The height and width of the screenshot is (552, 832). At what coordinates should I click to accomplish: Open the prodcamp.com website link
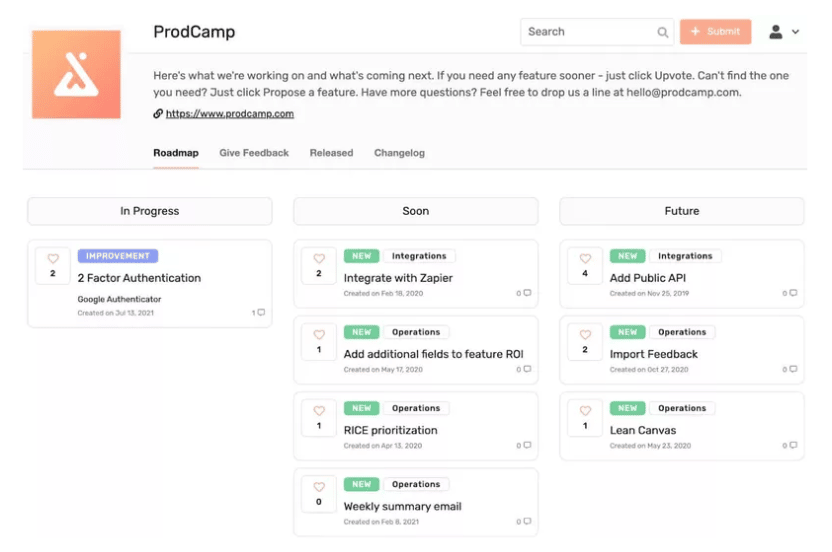(x=230, y=114)
